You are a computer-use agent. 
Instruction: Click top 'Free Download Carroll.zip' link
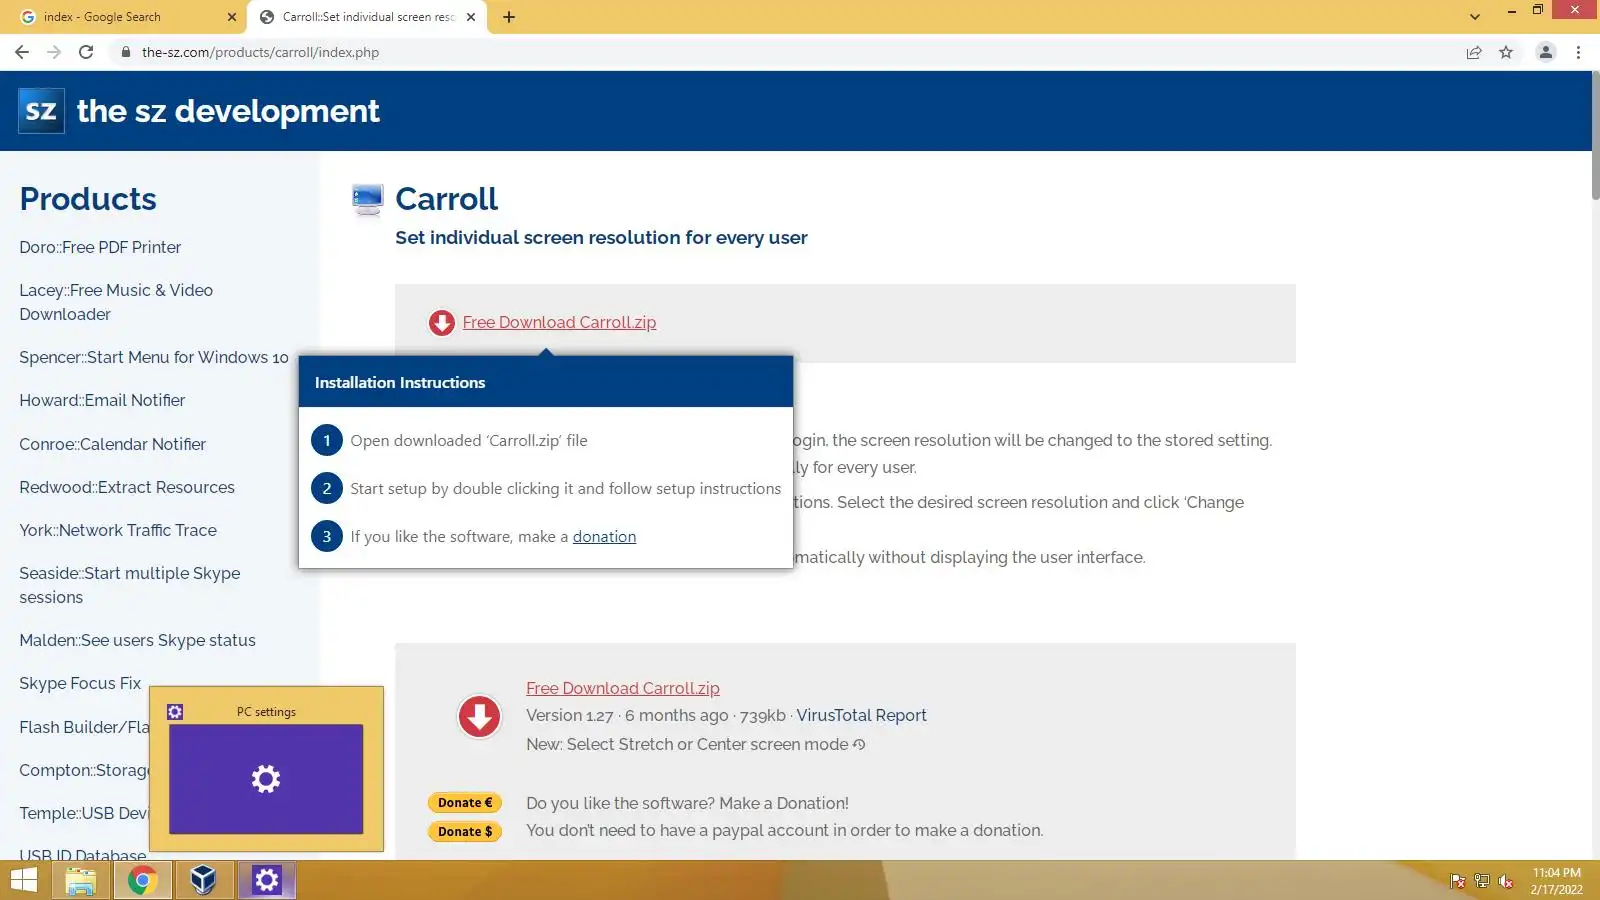(559, 323)
